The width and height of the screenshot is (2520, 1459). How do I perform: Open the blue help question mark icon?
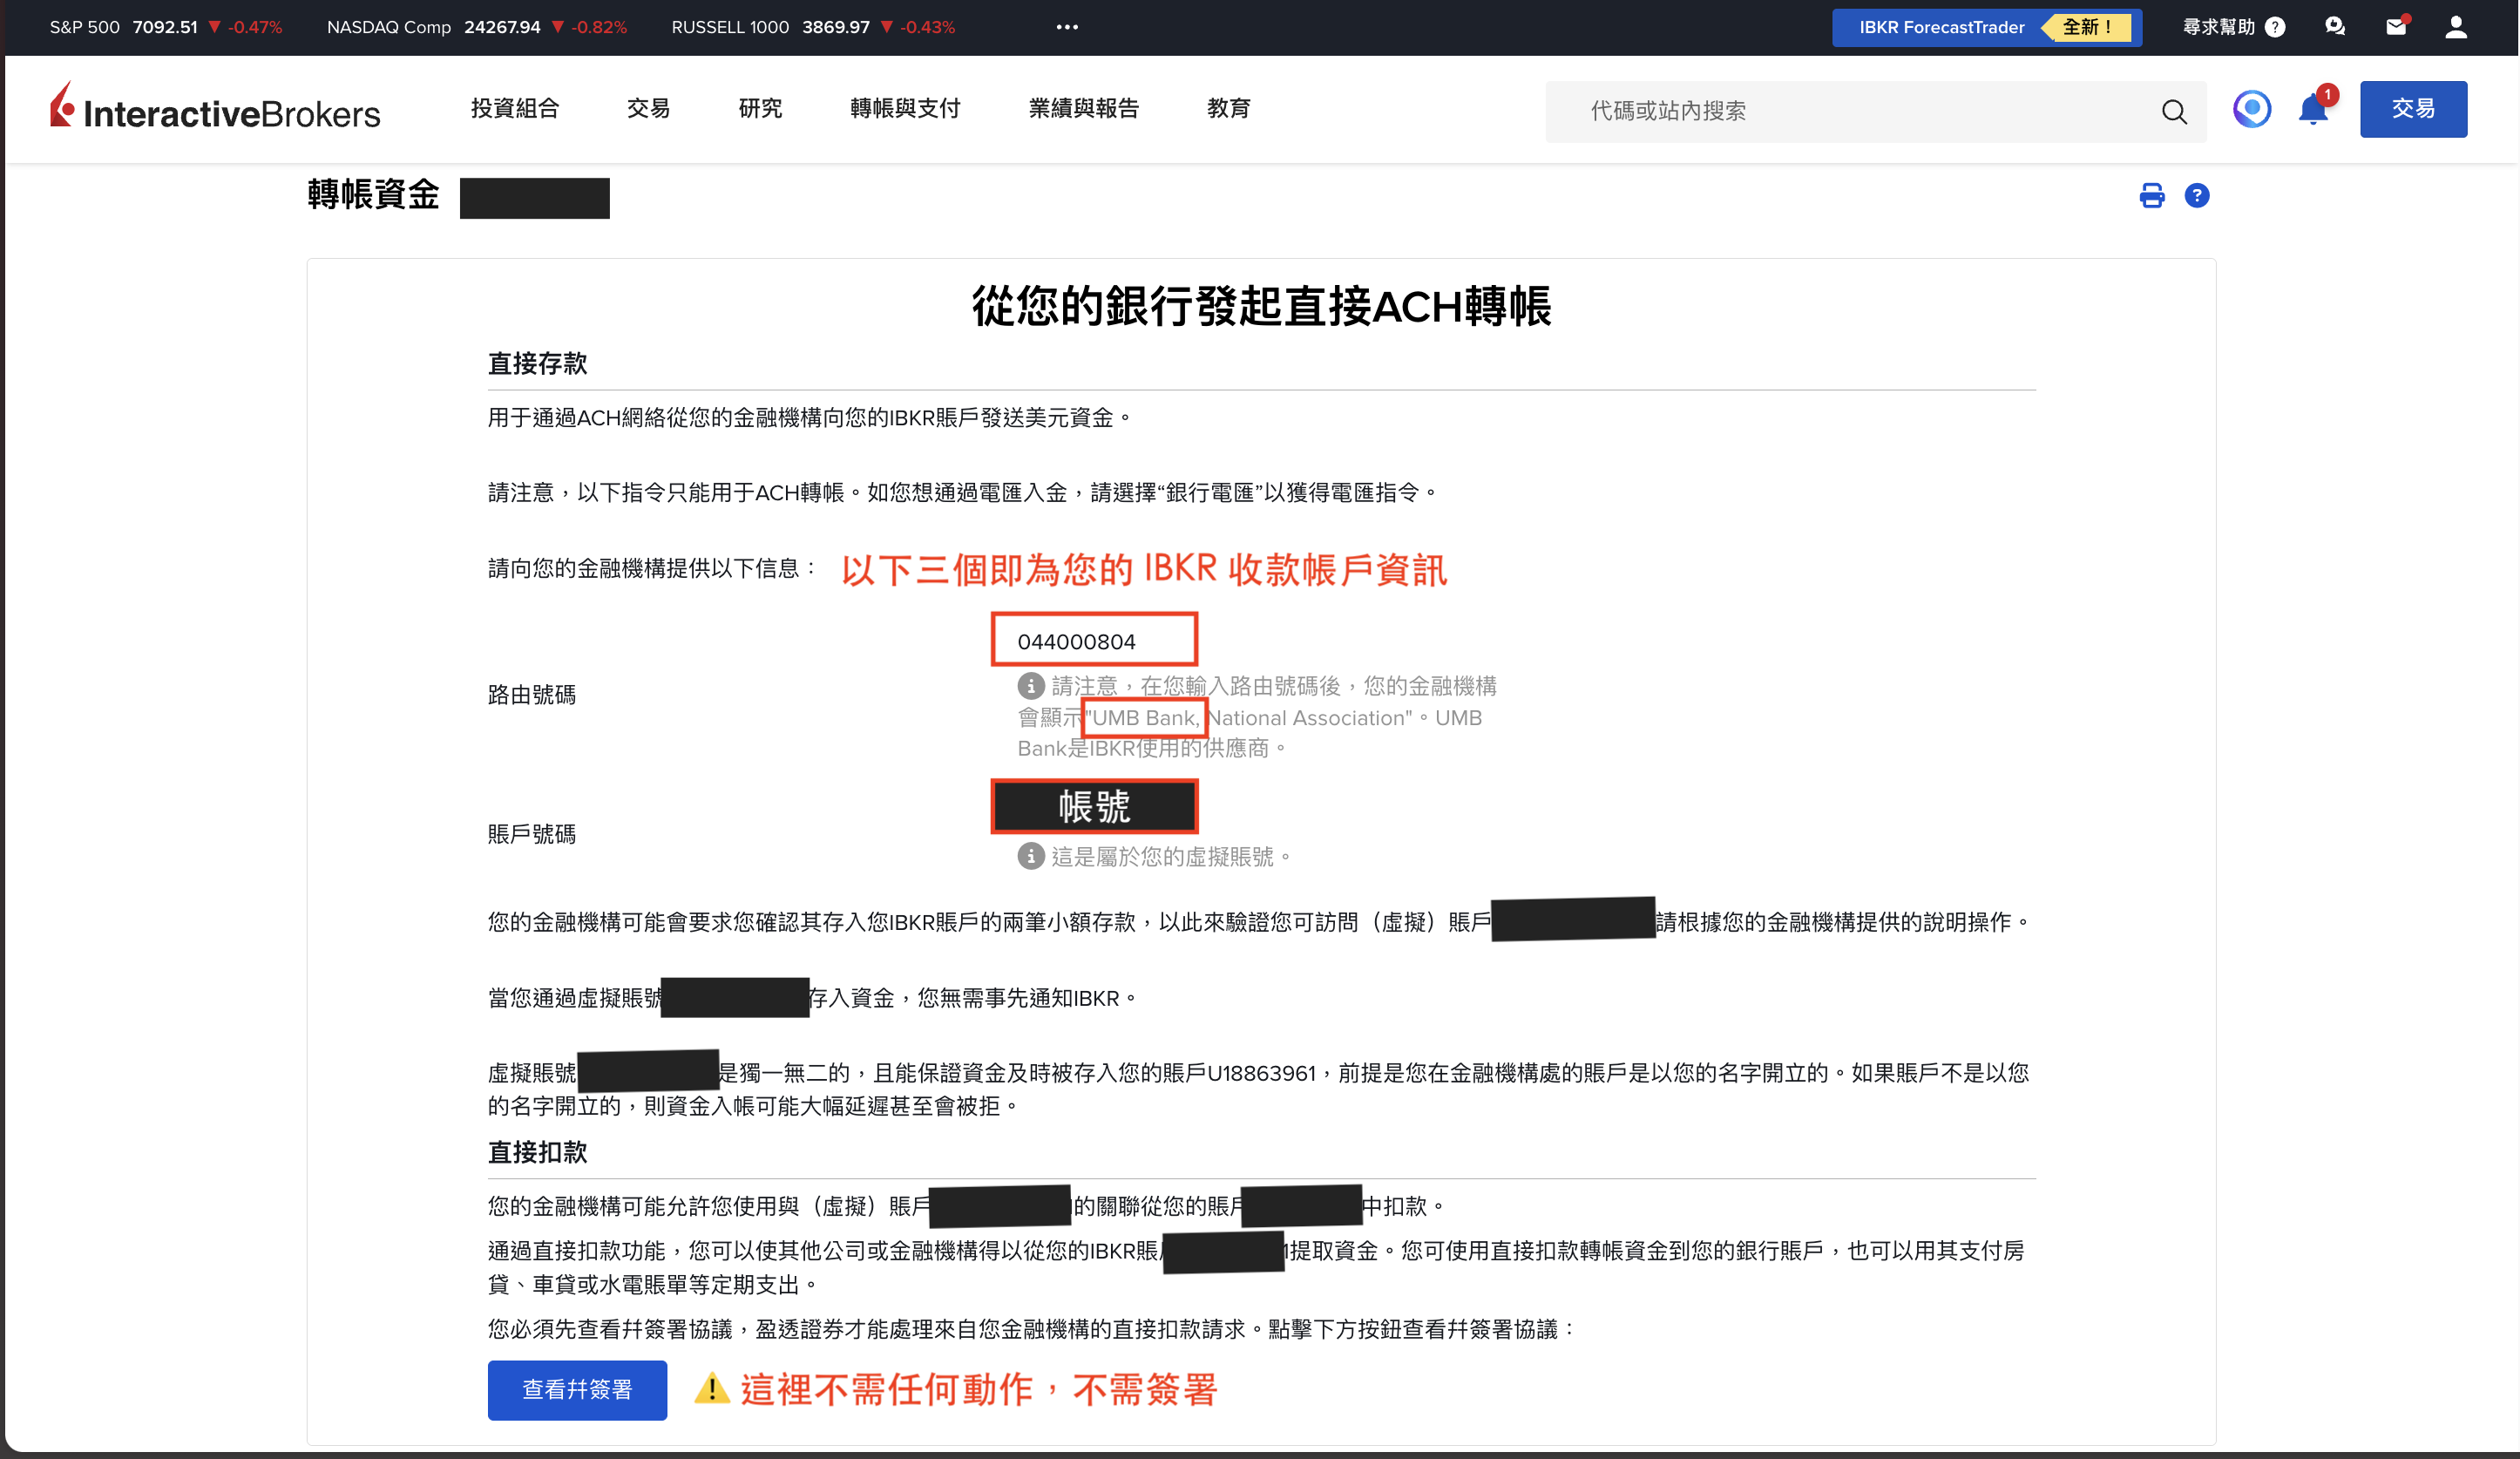(2196, 196)
